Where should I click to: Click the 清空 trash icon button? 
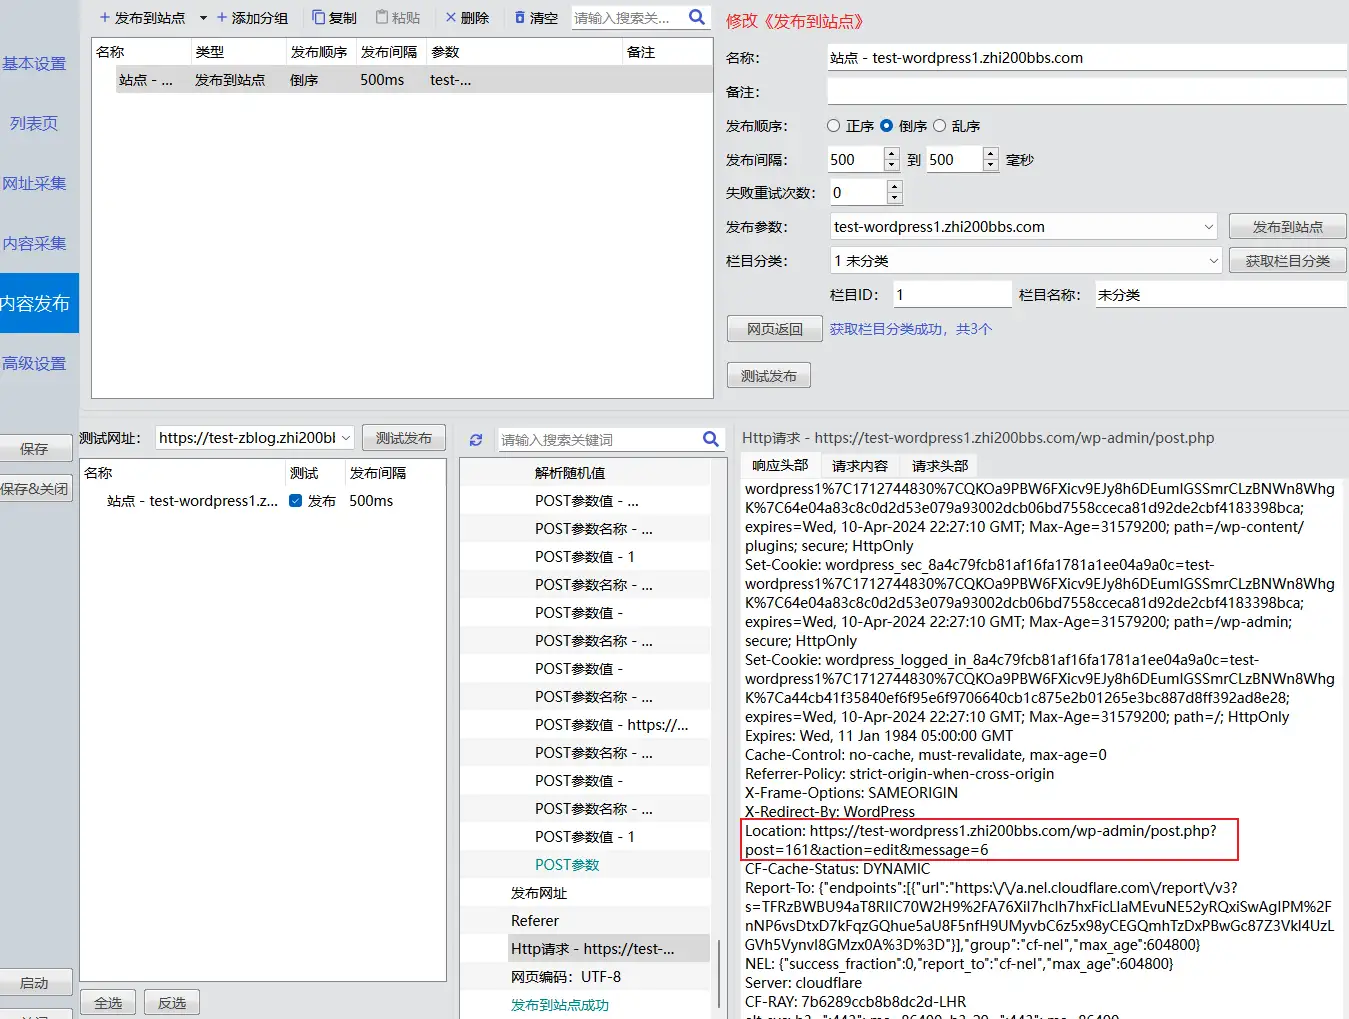(536, 18)
